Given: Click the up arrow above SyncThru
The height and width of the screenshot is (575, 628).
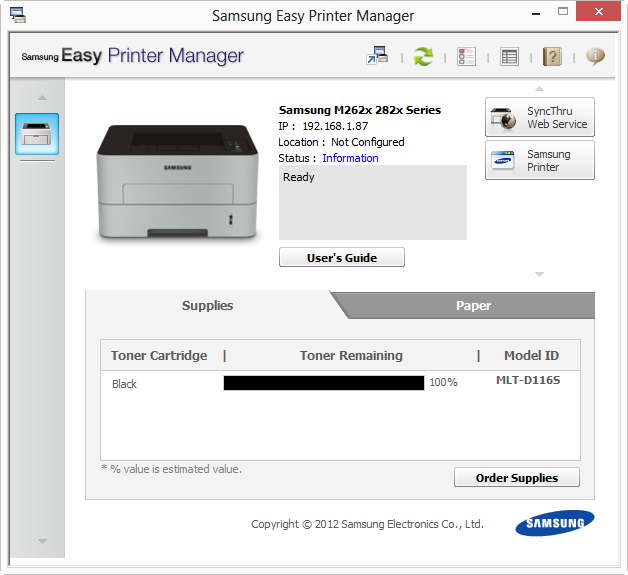Looking at the screenshot, I should click(539, 88).
